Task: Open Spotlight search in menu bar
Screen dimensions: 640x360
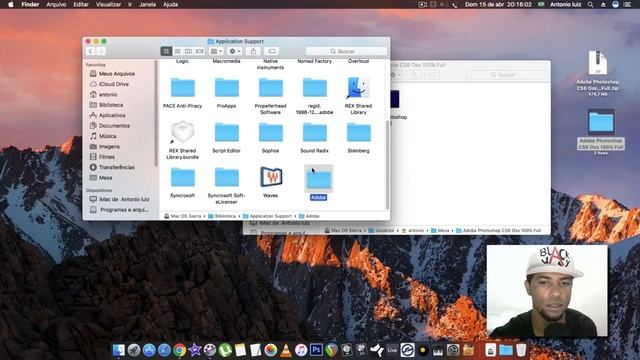Action: (x=590, y=4)
